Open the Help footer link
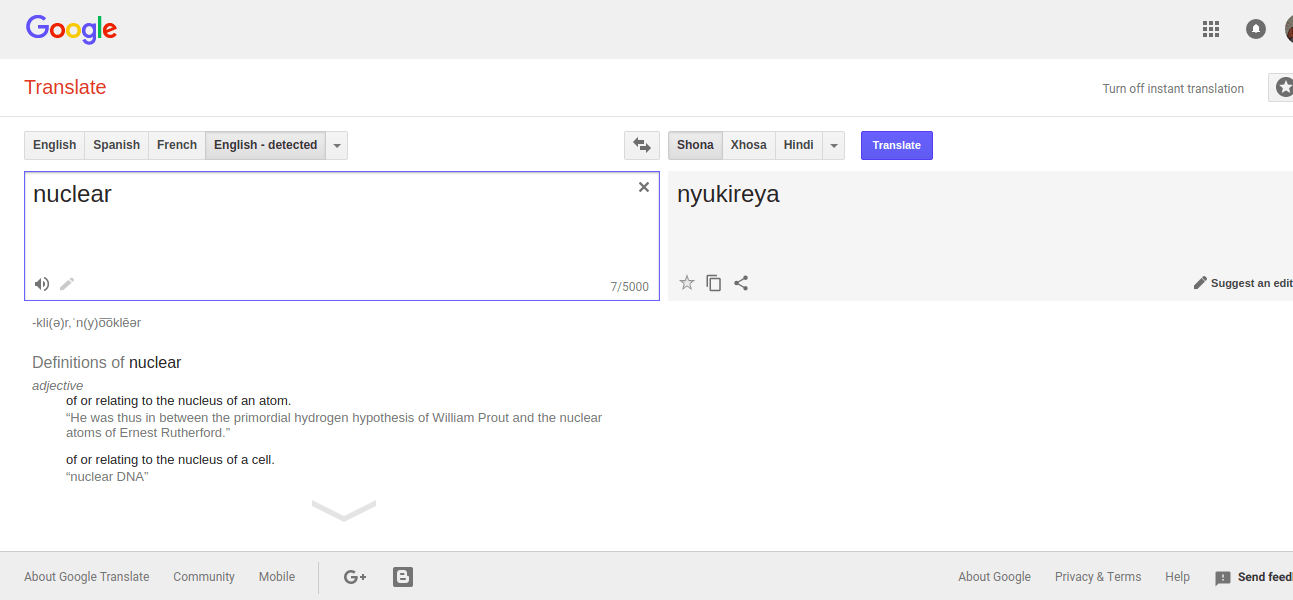The width and height of the screenshot is (1293, 600). [x=1177, y=577]
